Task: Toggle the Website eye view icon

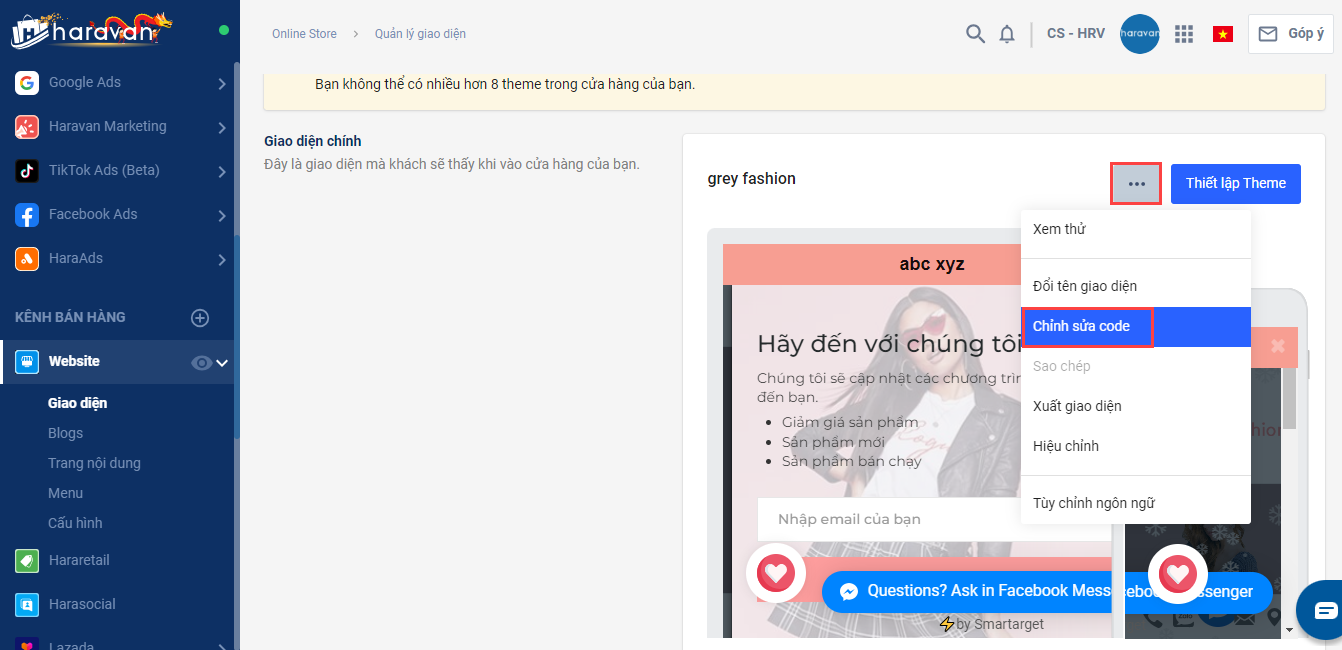Action: [201, 363]
